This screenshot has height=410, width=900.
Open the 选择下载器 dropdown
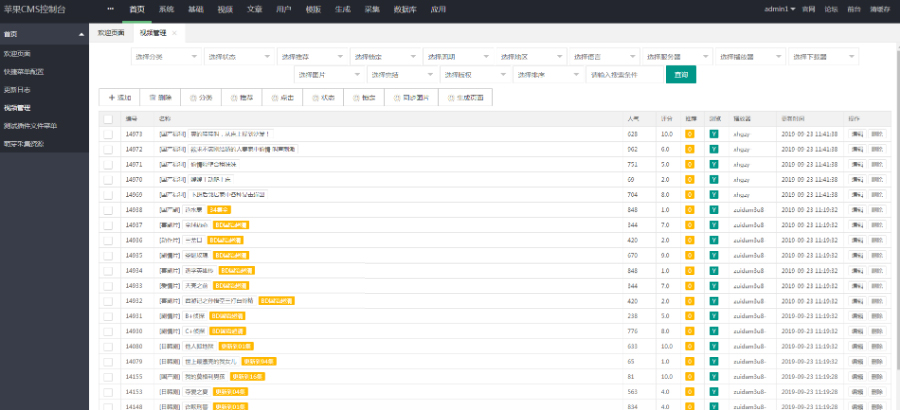coord(823,57)
